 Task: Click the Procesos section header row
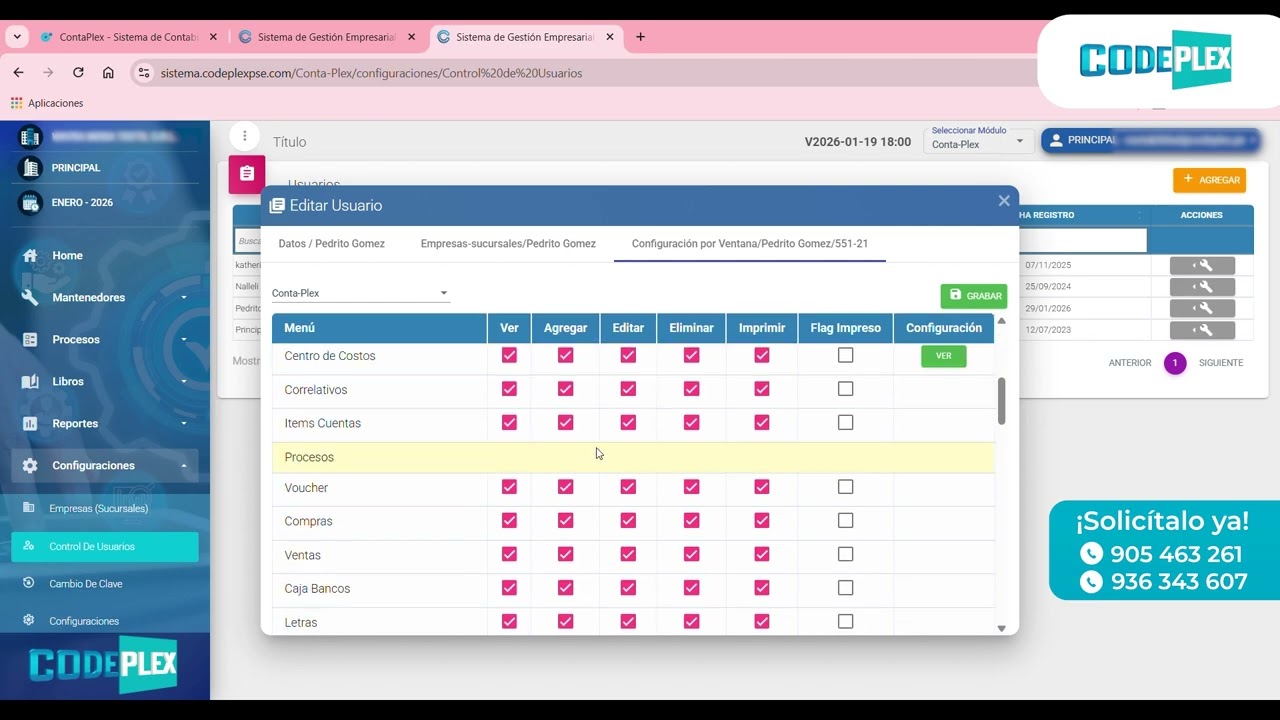(x=633, y=457)
